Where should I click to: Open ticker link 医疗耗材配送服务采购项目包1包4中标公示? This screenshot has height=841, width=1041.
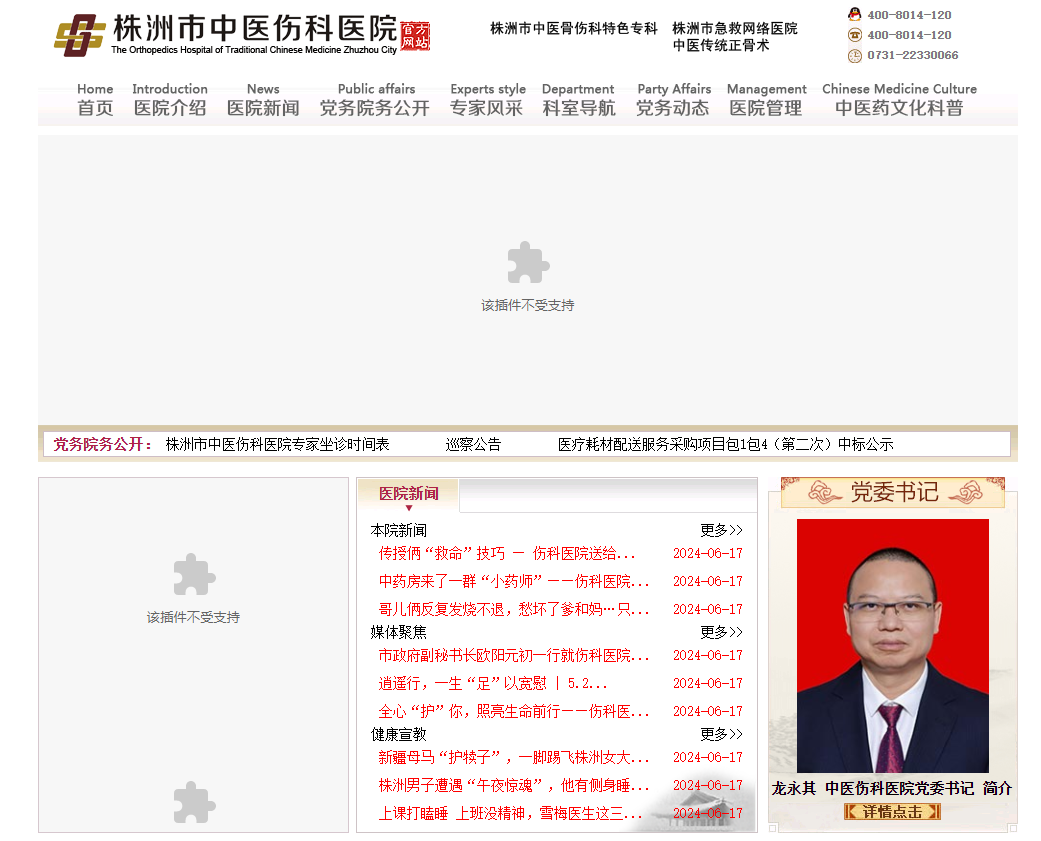[726, 444]
